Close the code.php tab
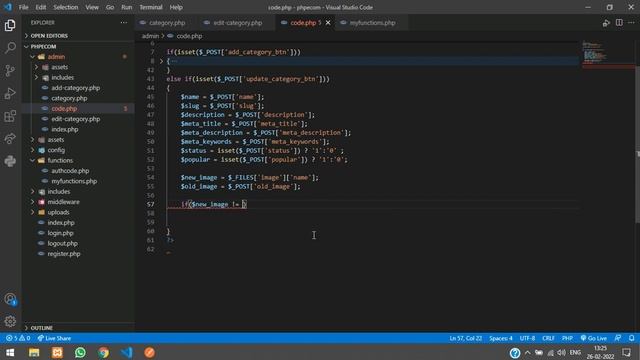 (328, 23)
